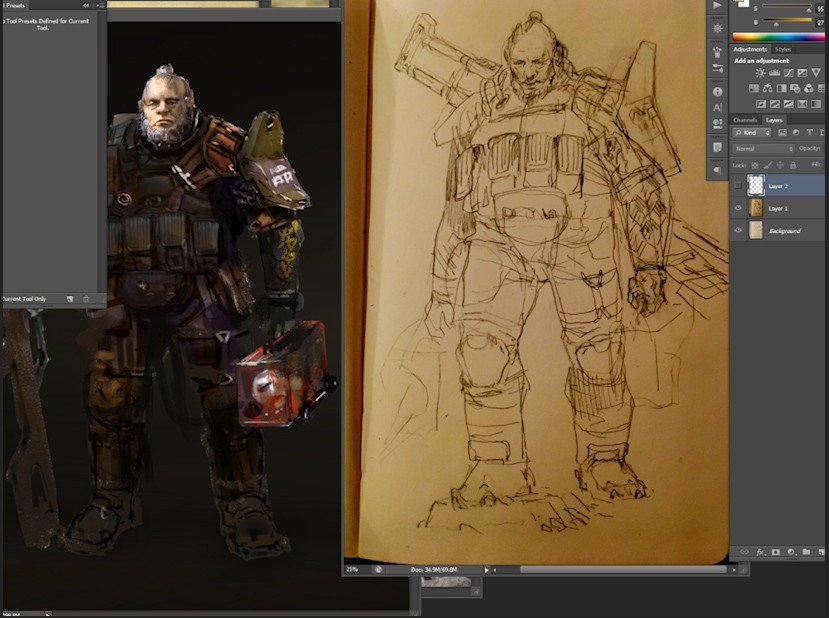The width and height of the screenshot is (829, 618).
Task: Open the Paragraph panel icon
Action: point(717,170)
